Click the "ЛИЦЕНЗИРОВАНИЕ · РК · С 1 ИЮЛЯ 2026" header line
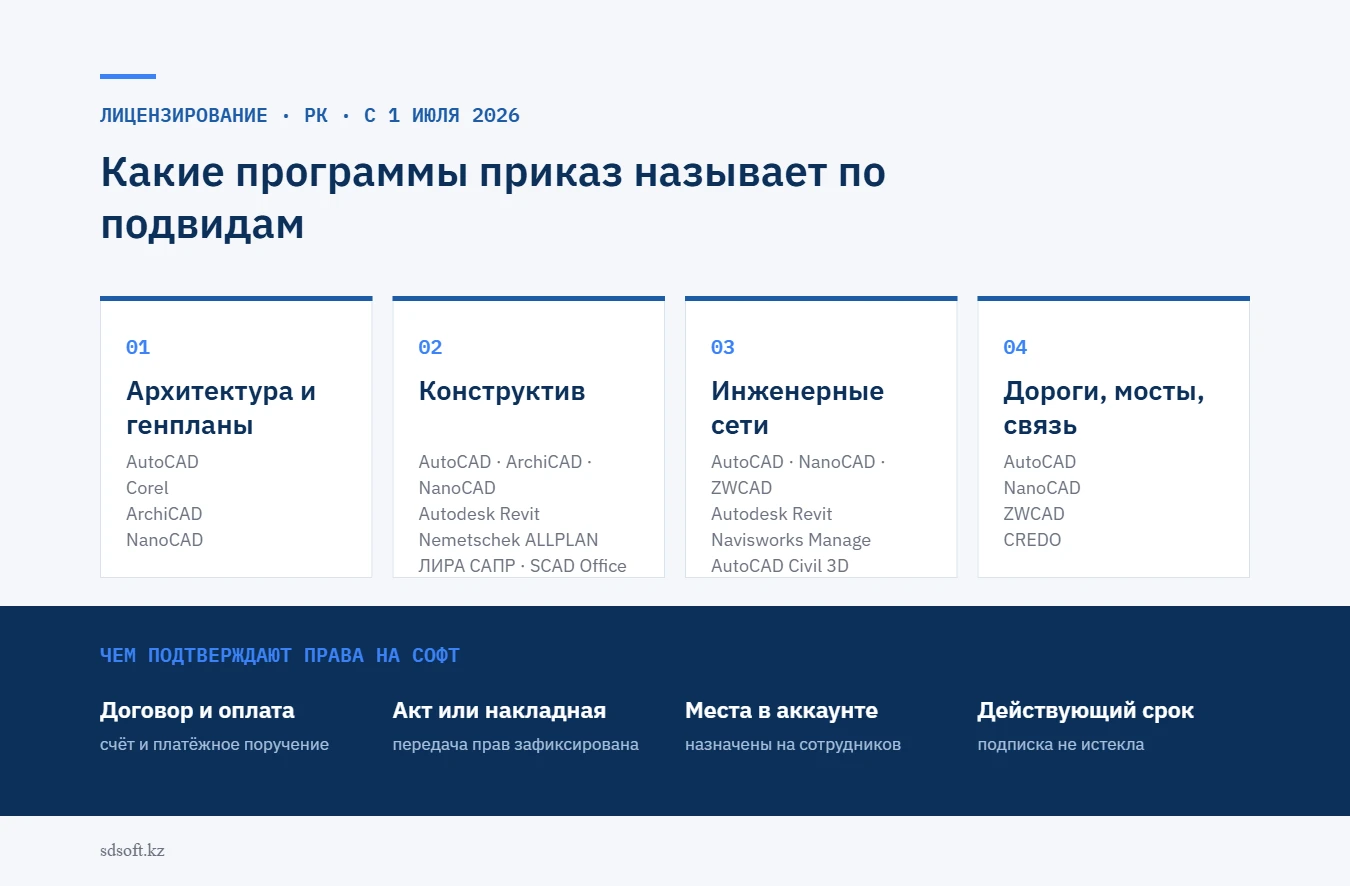 click(310, 115)
